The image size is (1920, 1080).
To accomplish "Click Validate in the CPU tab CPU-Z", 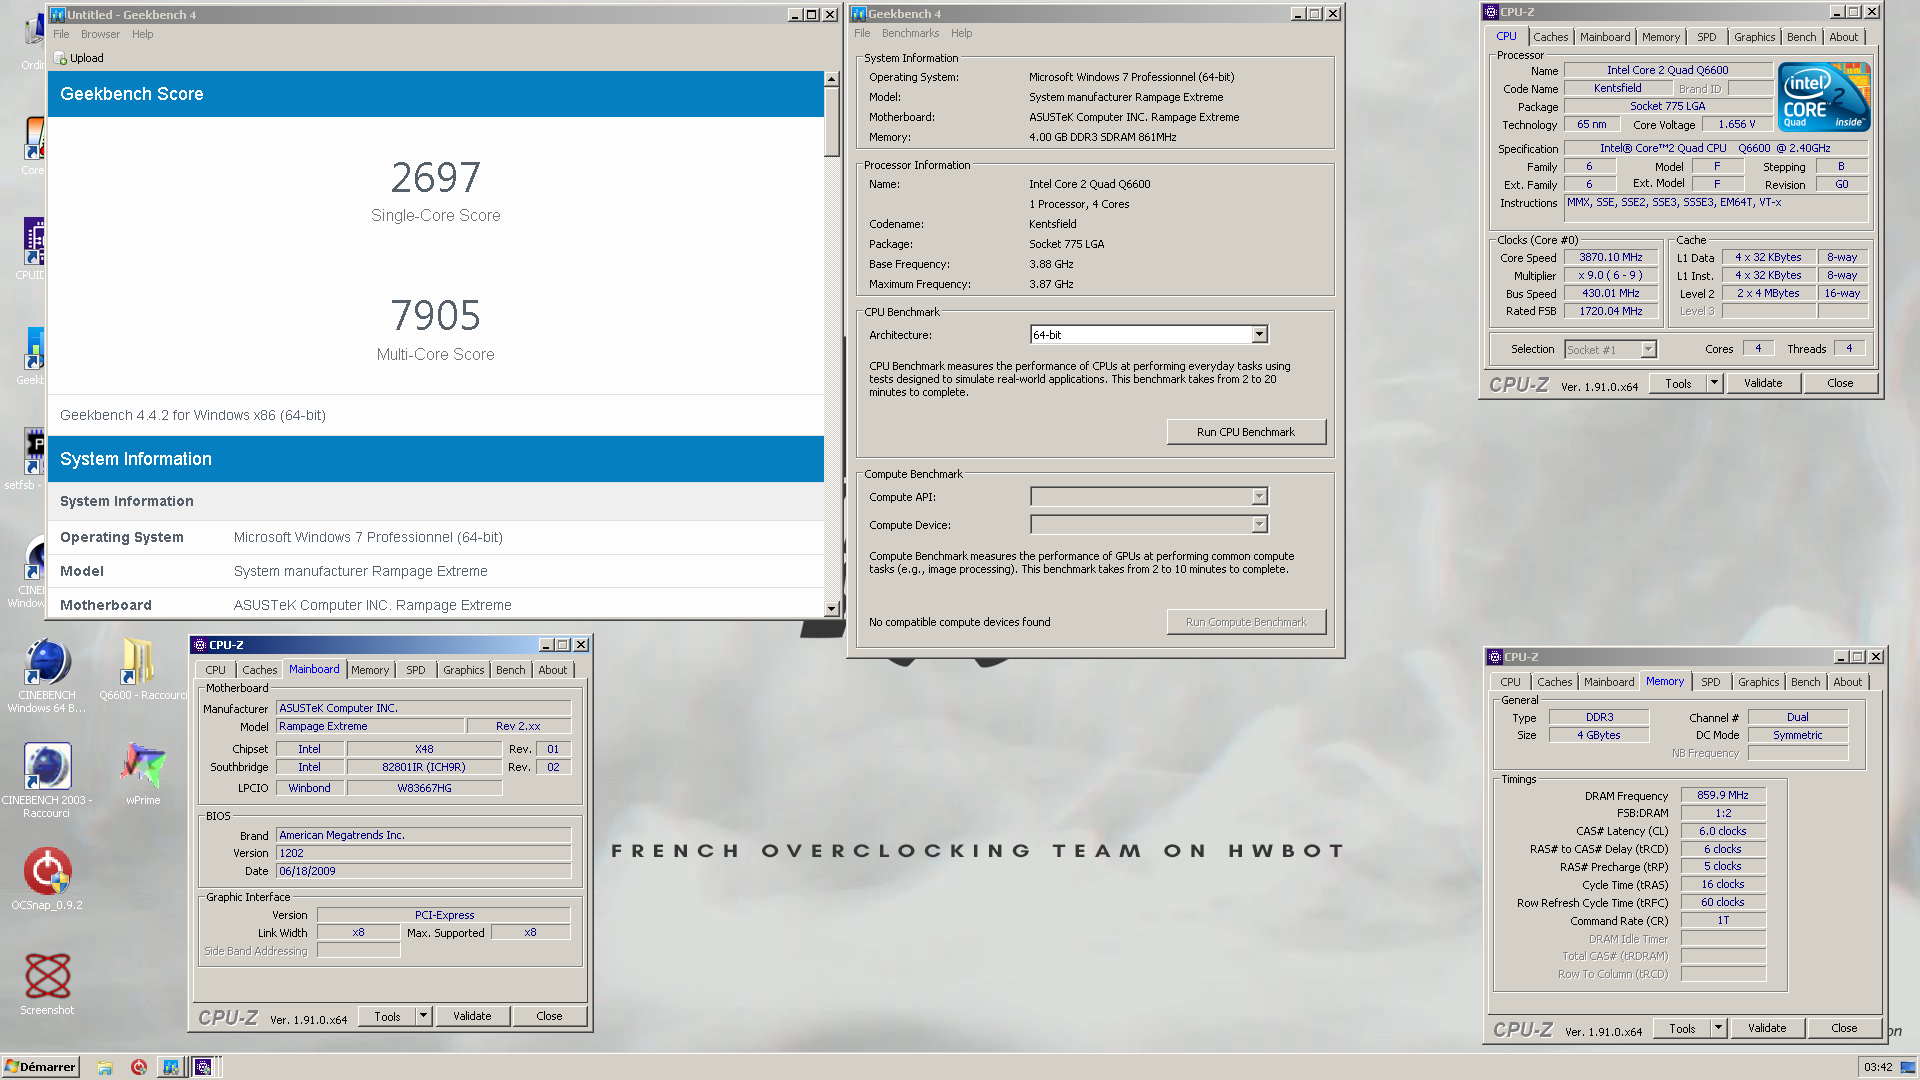I will [x=1762, y=383].
